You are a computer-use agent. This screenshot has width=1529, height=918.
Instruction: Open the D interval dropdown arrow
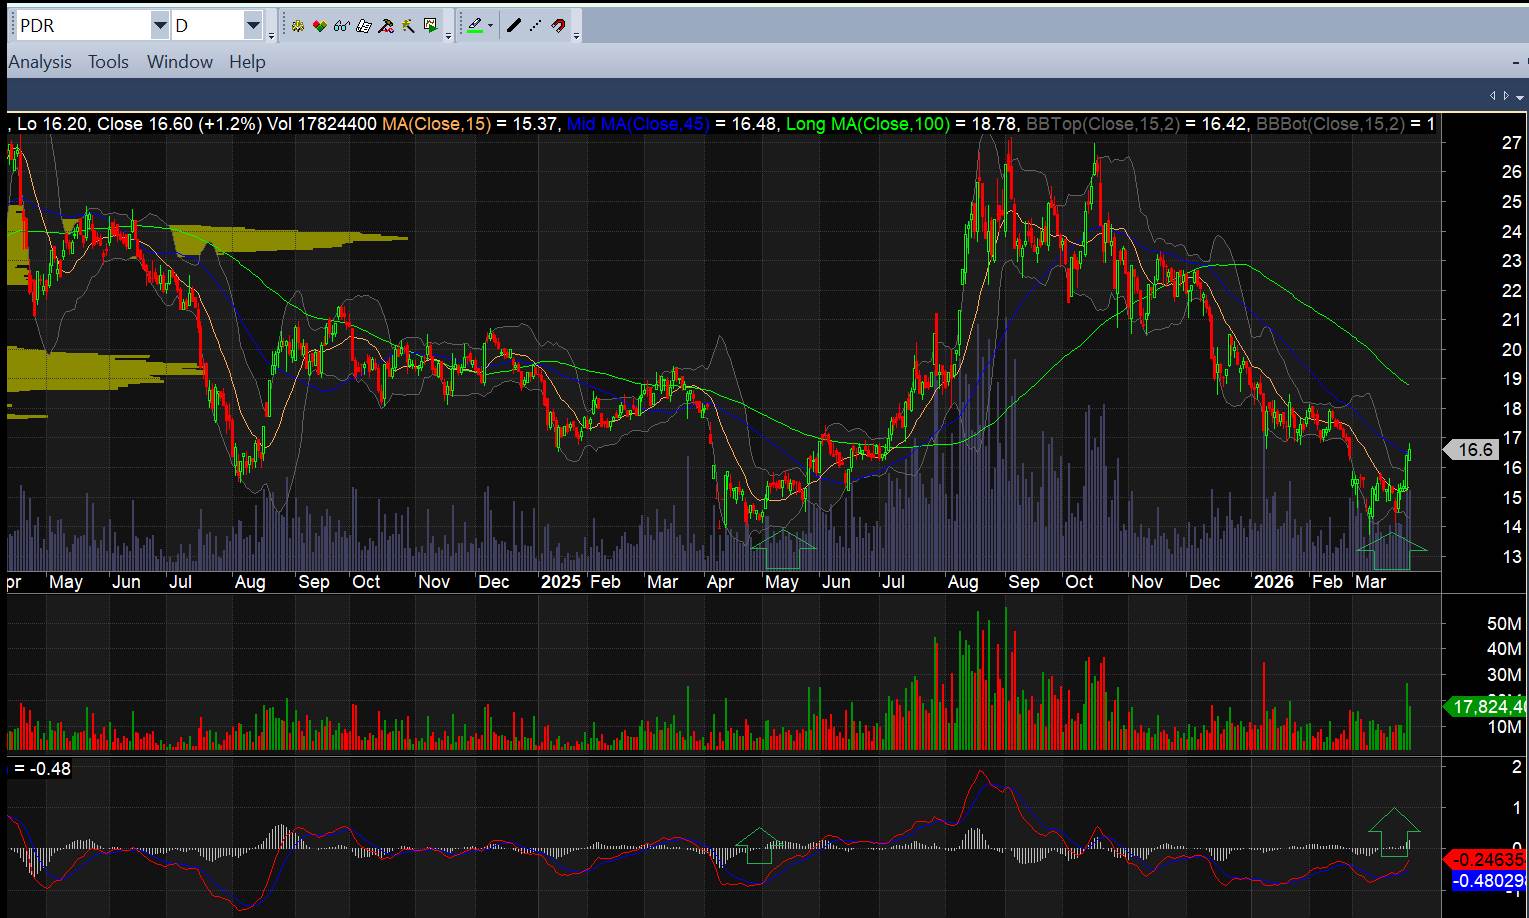[253, 26]
